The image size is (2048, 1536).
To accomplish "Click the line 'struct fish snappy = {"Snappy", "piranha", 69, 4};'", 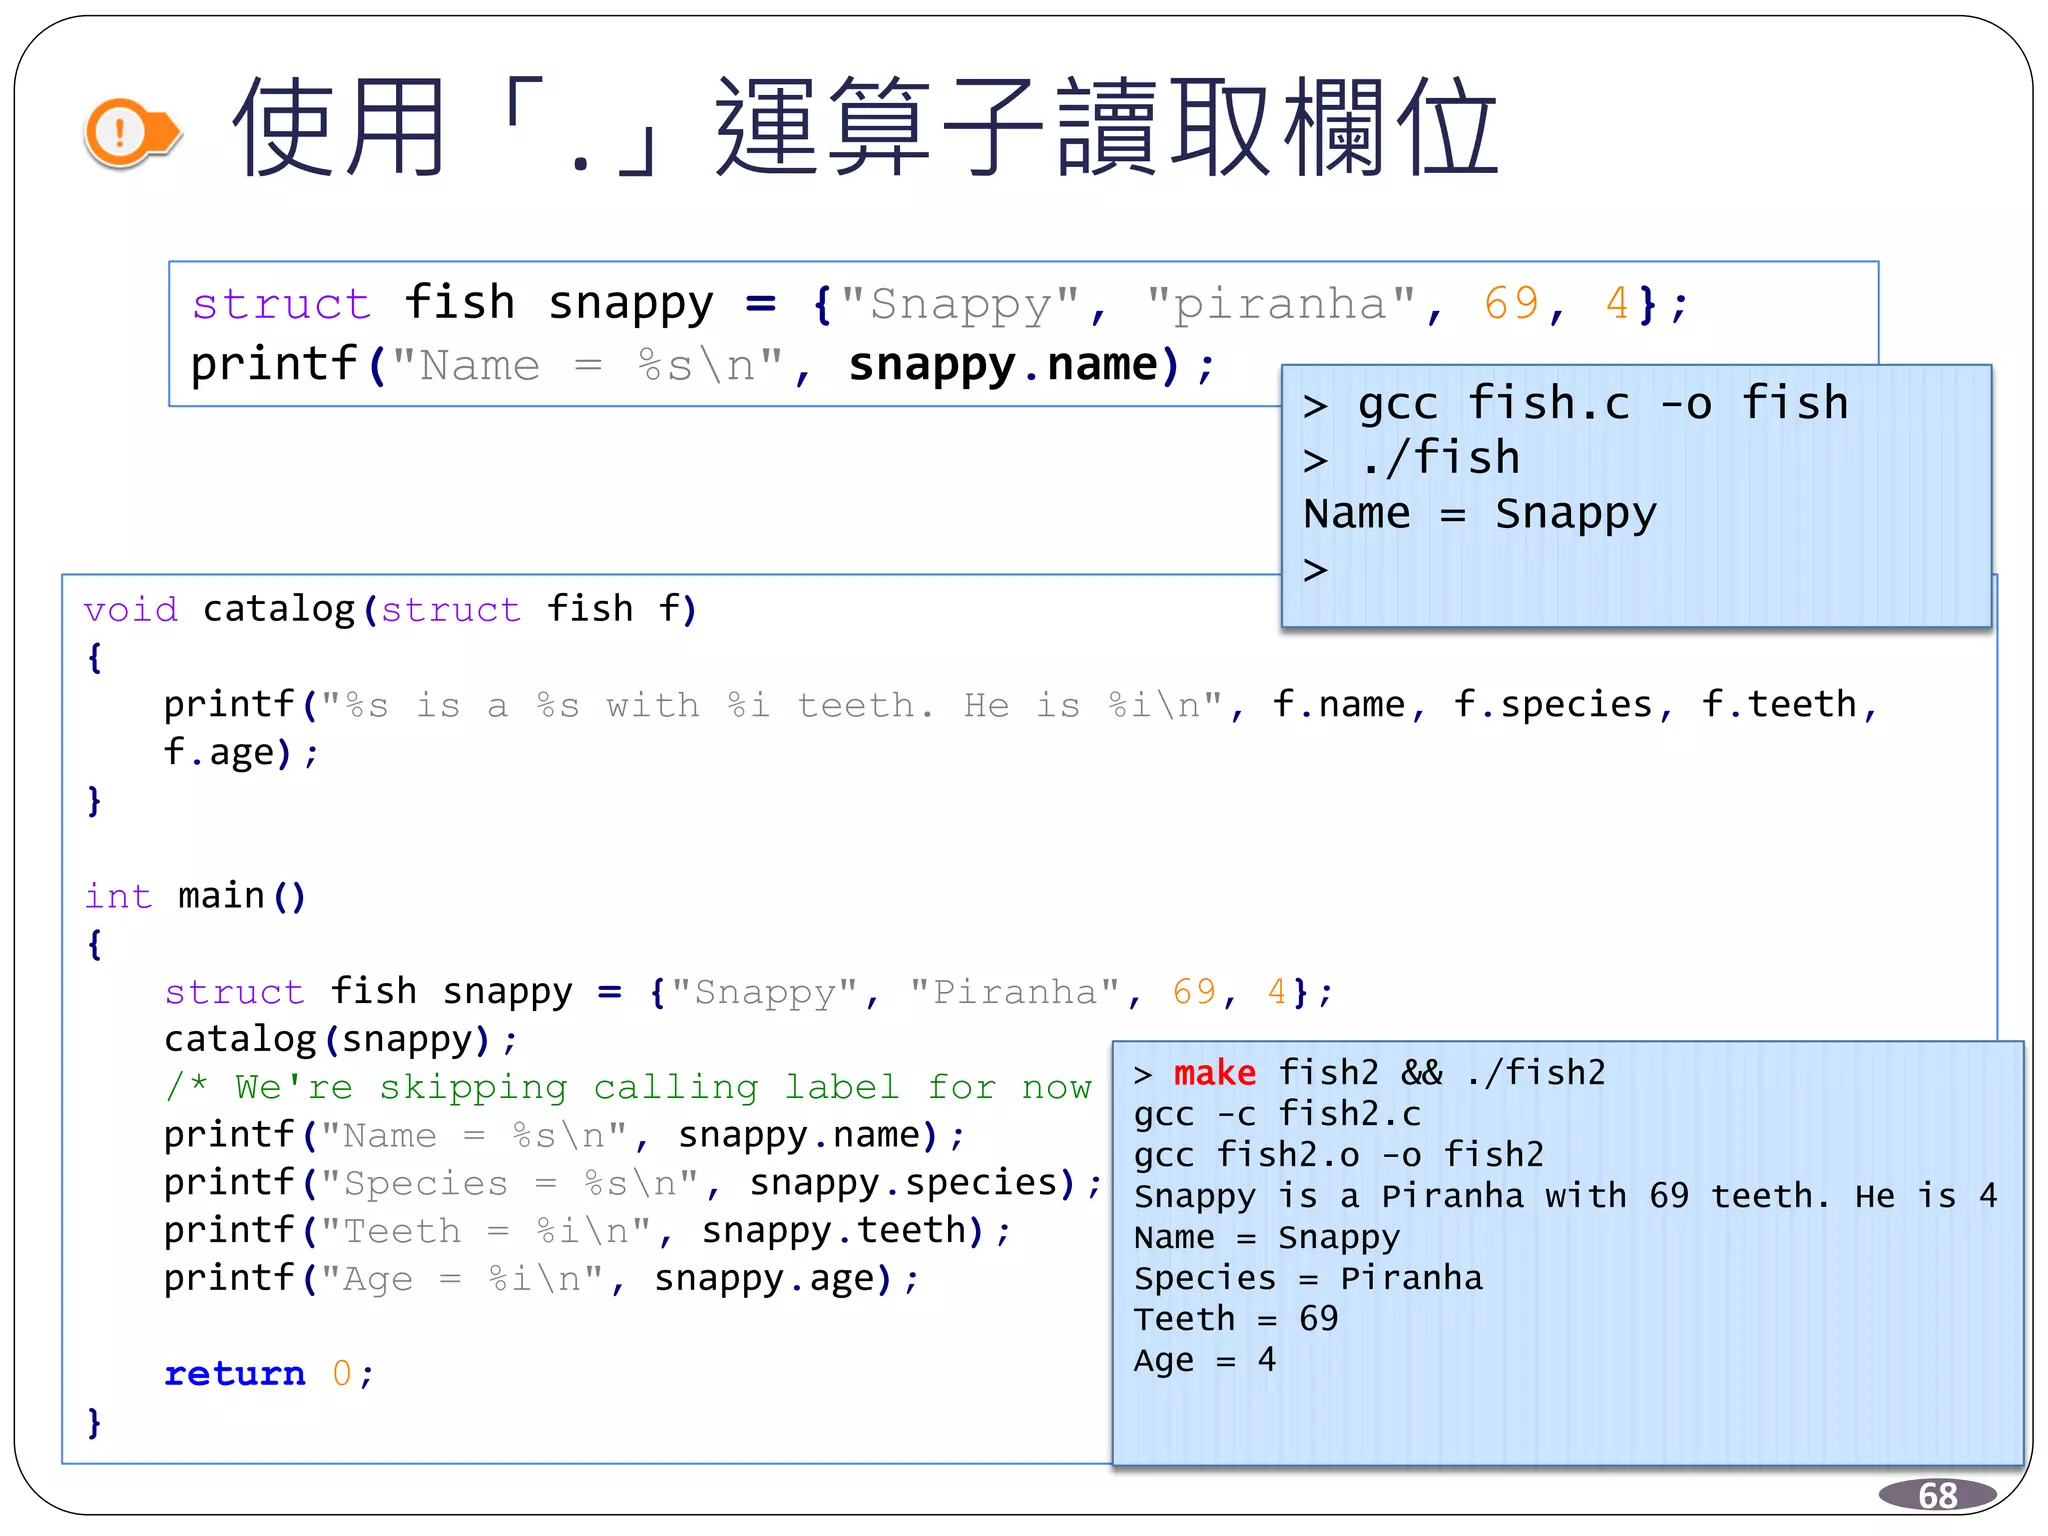I will click(x=940, y=303).
